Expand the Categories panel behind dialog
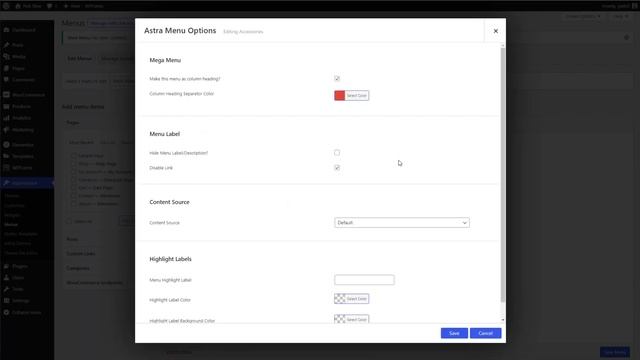 coord(78,268)
